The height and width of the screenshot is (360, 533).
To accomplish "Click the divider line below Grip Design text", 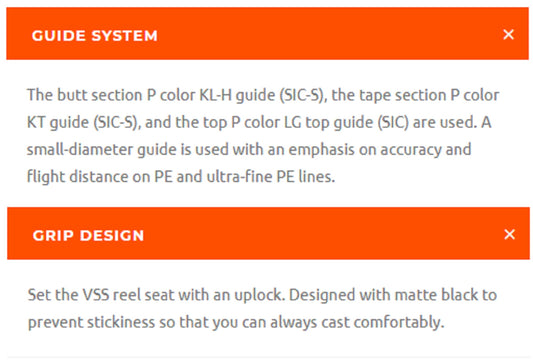I will (268, 357).
